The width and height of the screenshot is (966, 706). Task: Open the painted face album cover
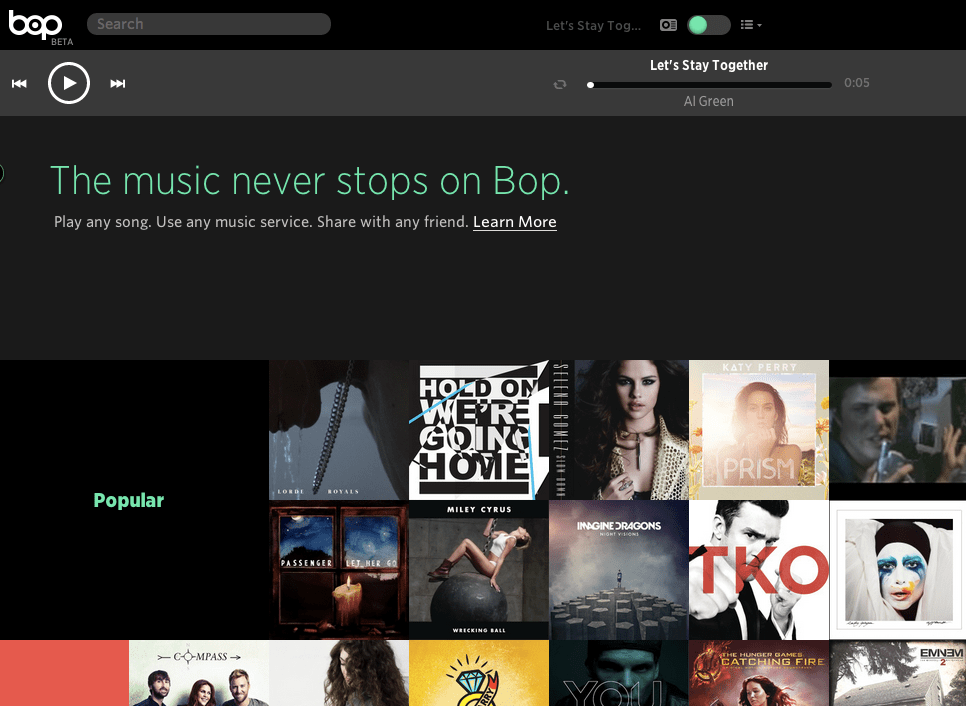click(x=898, y=570)
